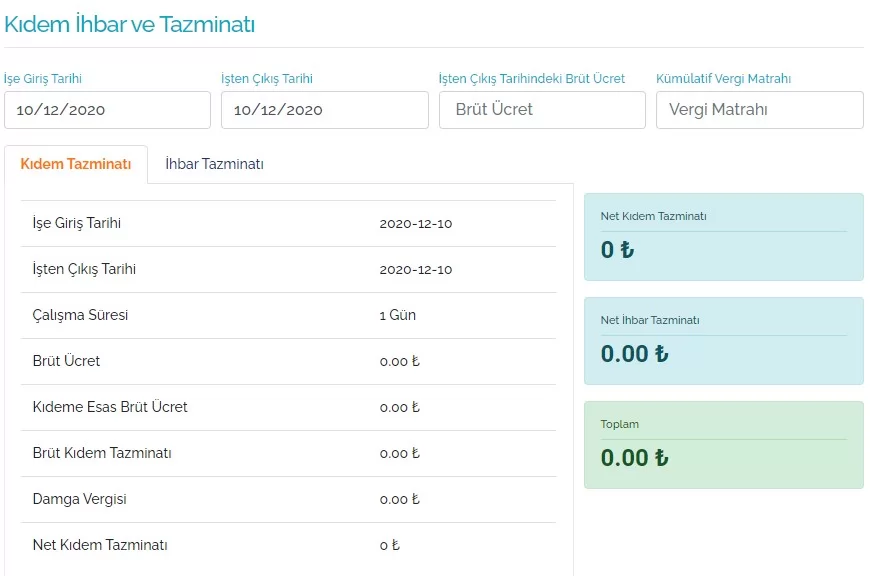Click the 1 Gün value in the table
The width and height of the screenshot is (879, 576).
pyautogui.click(x=397, y=315)
